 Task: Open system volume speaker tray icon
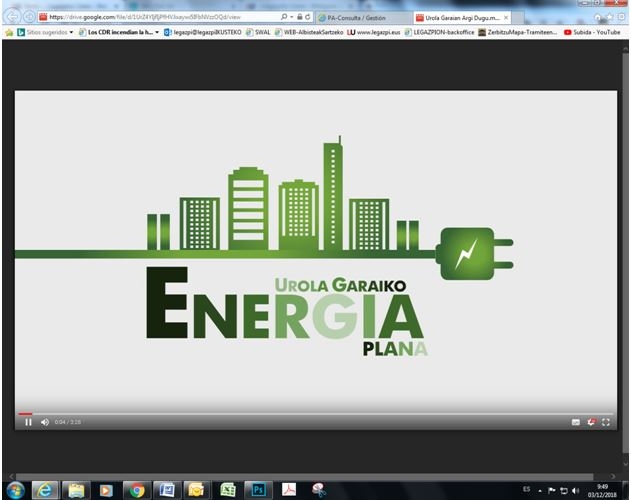coord(576,490)
